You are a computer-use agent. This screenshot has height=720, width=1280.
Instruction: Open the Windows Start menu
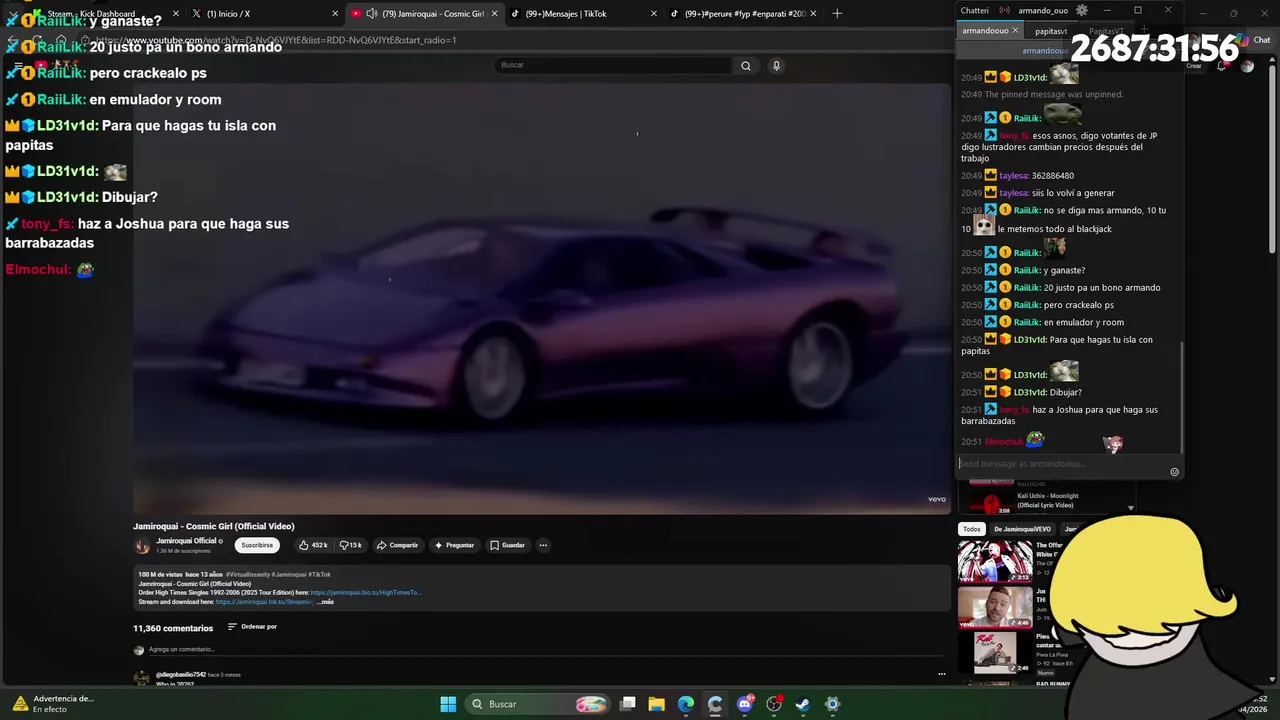click(448, 704)
